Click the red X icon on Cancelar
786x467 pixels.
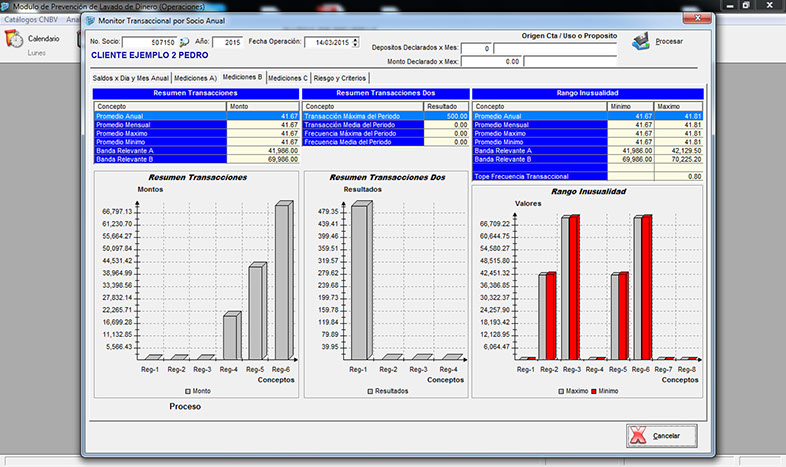pos(637,436)
